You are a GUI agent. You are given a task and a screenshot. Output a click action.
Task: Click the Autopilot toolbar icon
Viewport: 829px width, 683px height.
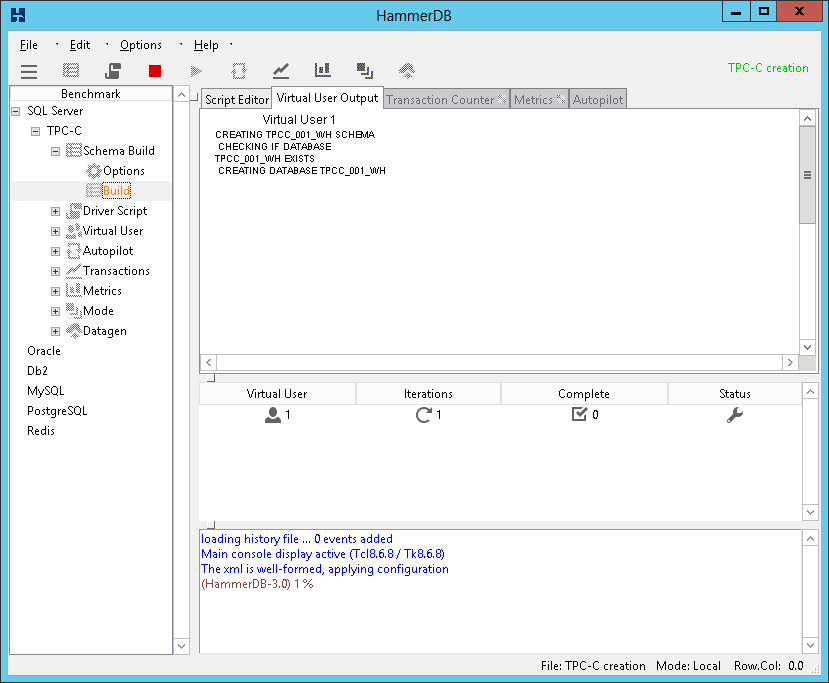coord(238,71)
